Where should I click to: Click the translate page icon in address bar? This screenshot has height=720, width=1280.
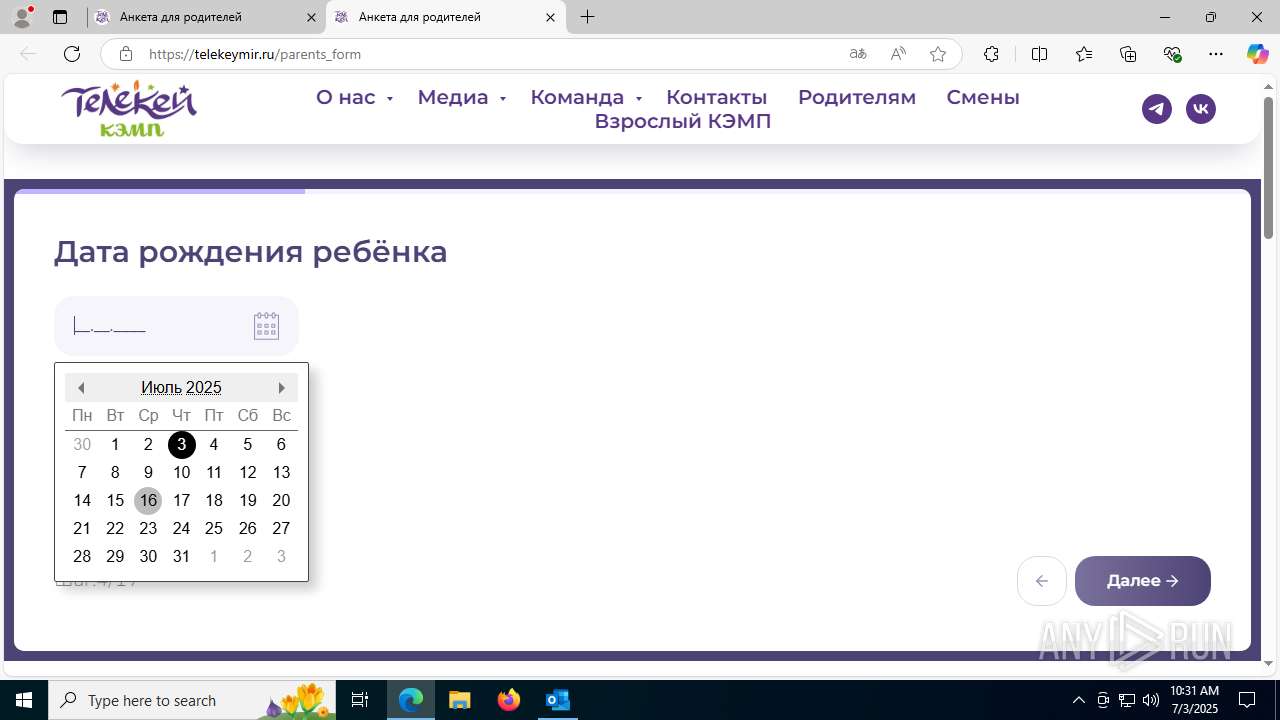858,54
